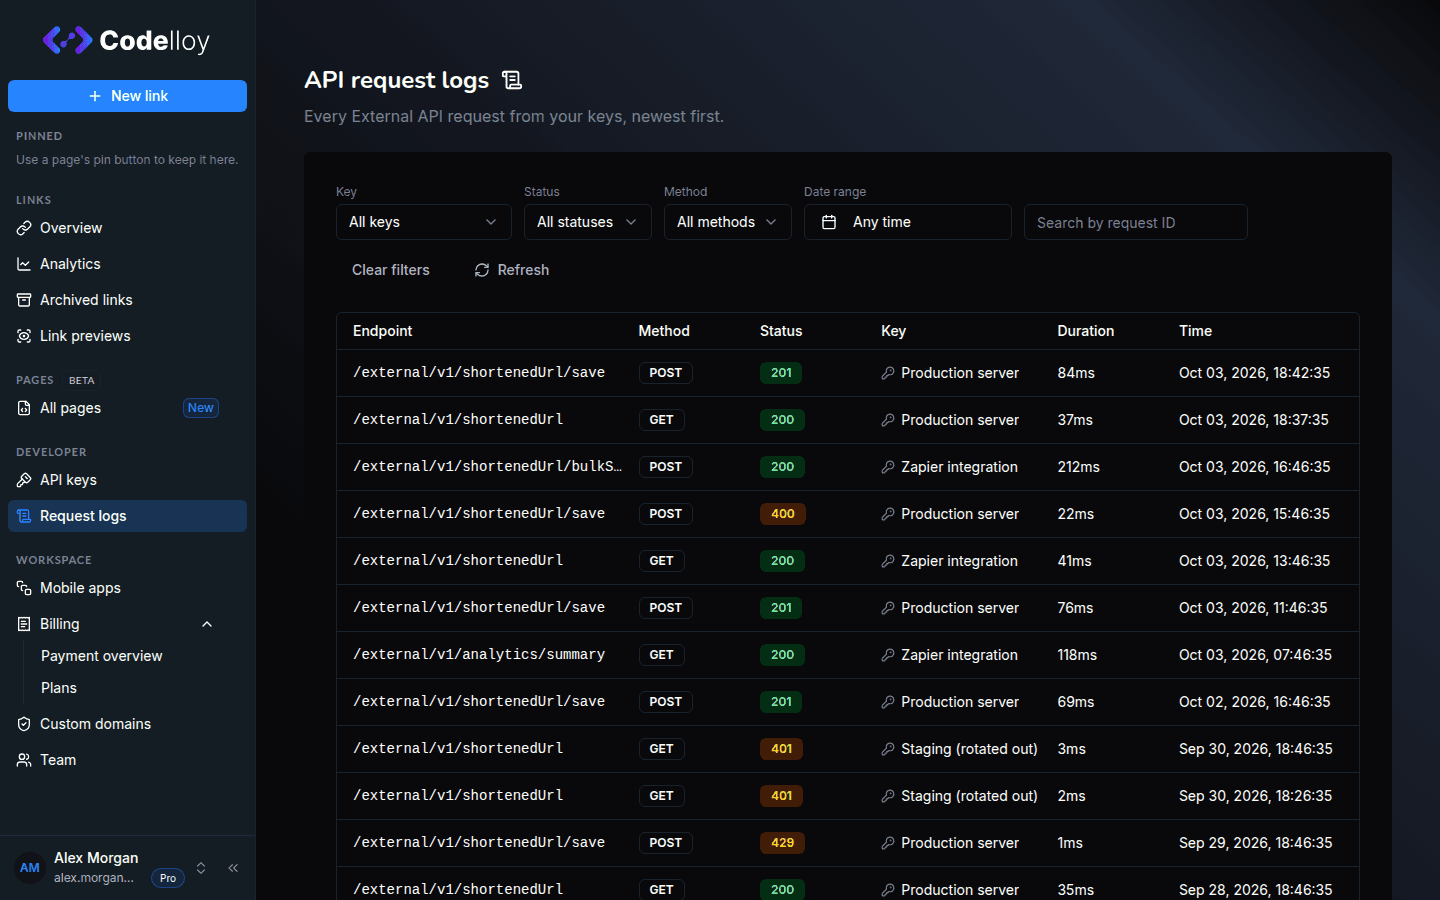Image resolution: width=1440 pixels, height=900 pixels.
Task: Click the 212ms duration cell
Action: click(1079, 467)
